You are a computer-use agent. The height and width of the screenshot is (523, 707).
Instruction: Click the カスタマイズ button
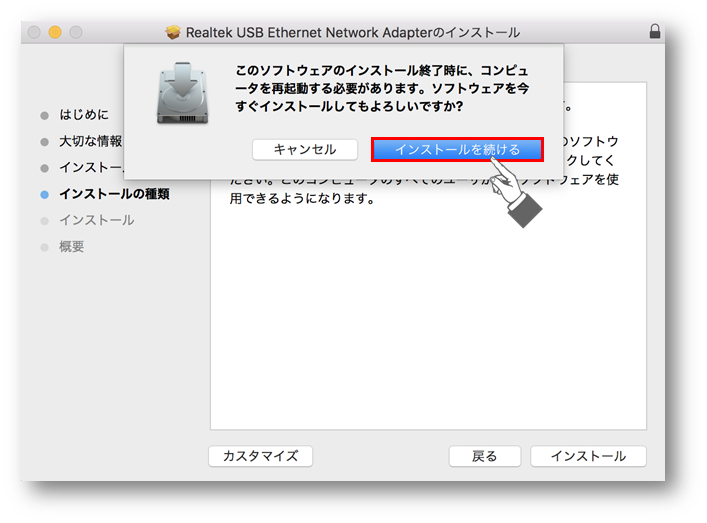tap(261, 456)
